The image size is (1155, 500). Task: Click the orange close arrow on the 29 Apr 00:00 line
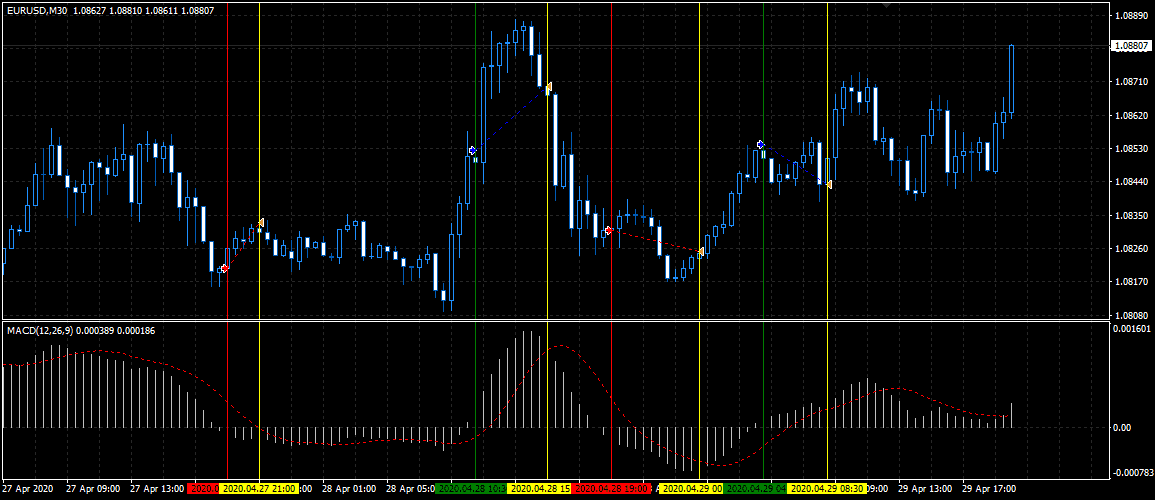point(701,253)
